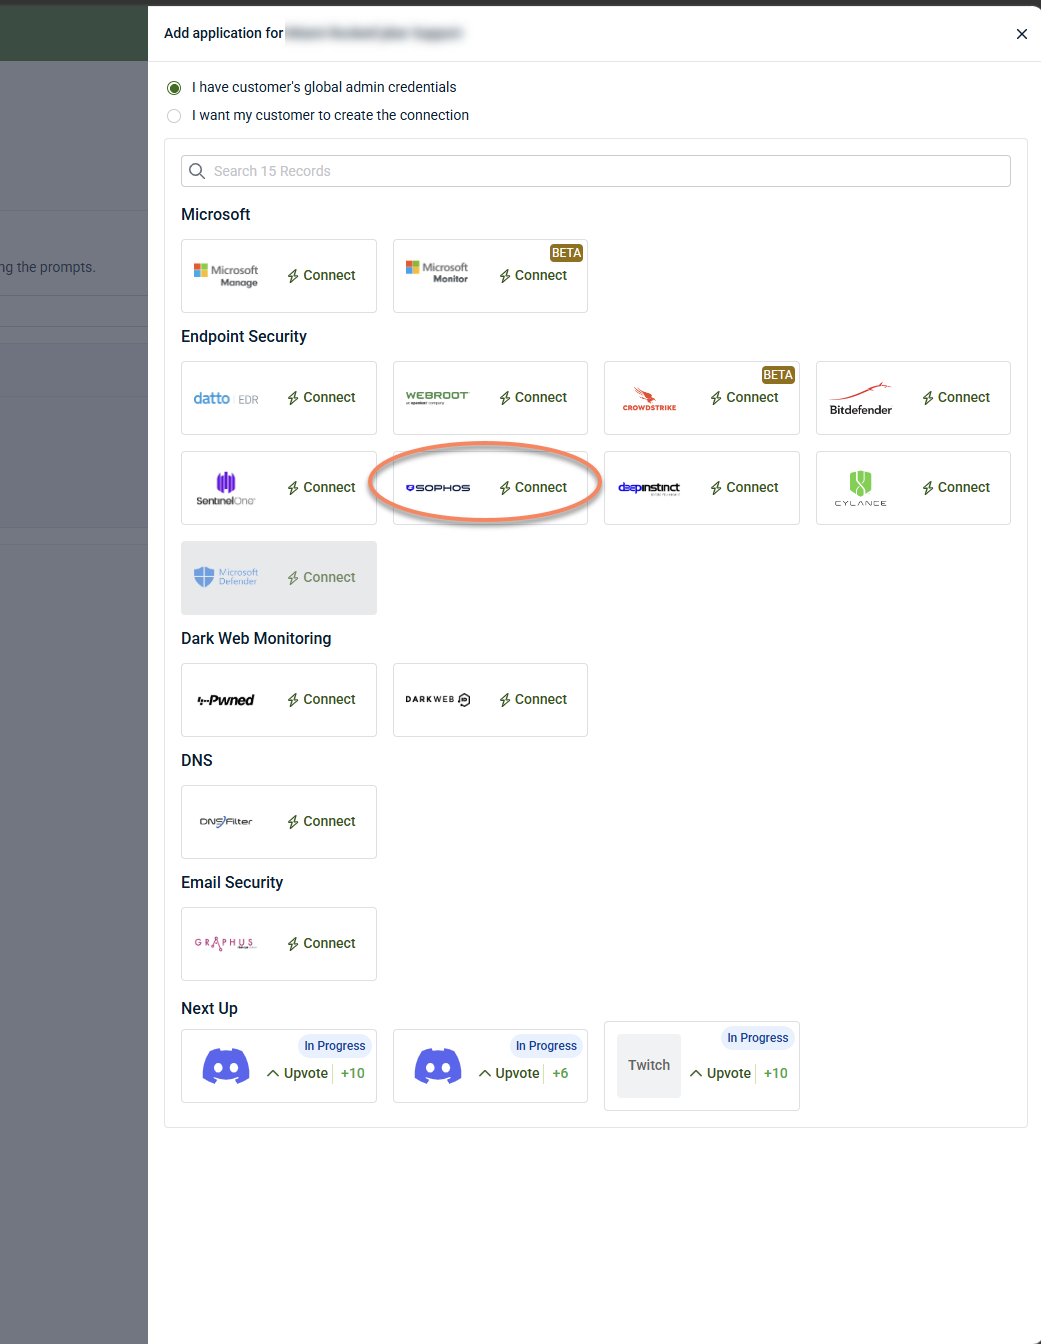Select 'I have customer's global admin credentials' radio

[174, 88]
